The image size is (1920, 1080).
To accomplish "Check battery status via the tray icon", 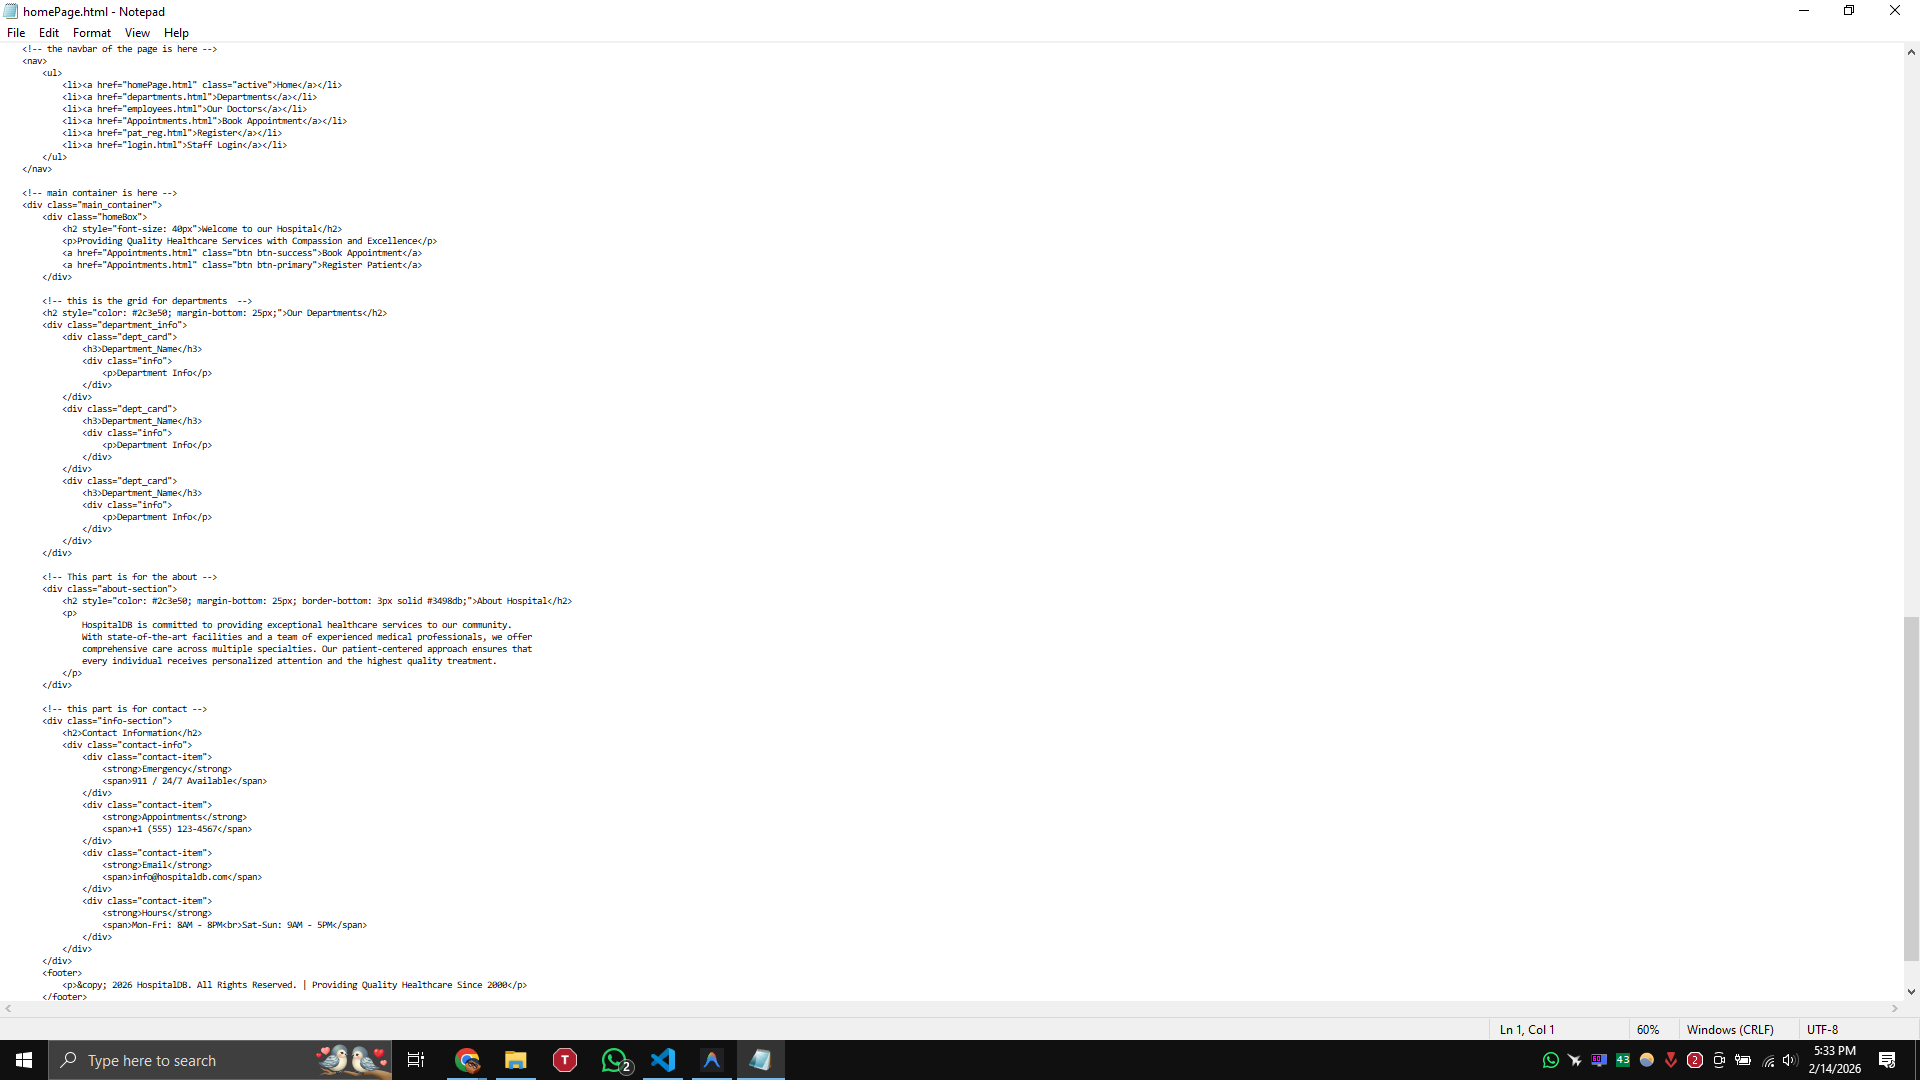I will coord(1743,1060).
